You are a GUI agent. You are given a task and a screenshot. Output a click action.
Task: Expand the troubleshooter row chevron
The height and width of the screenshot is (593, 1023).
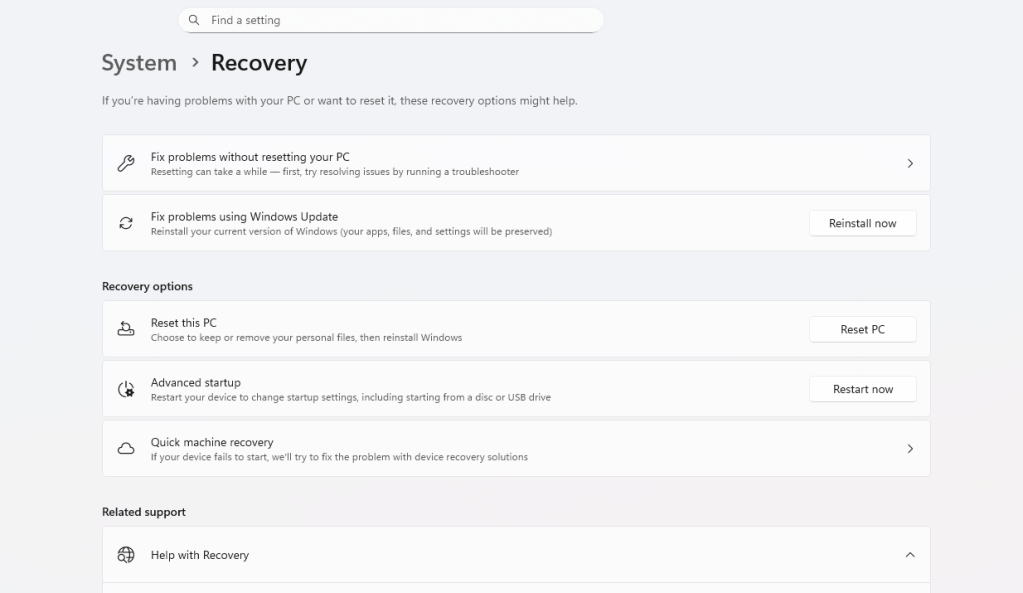tap(909, 162)
